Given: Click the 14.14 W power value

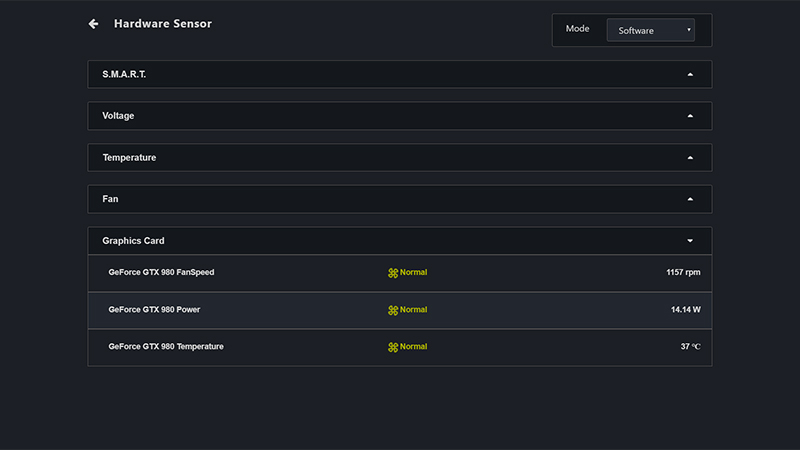Looking at the screenshot, I should tap(685, 310).
